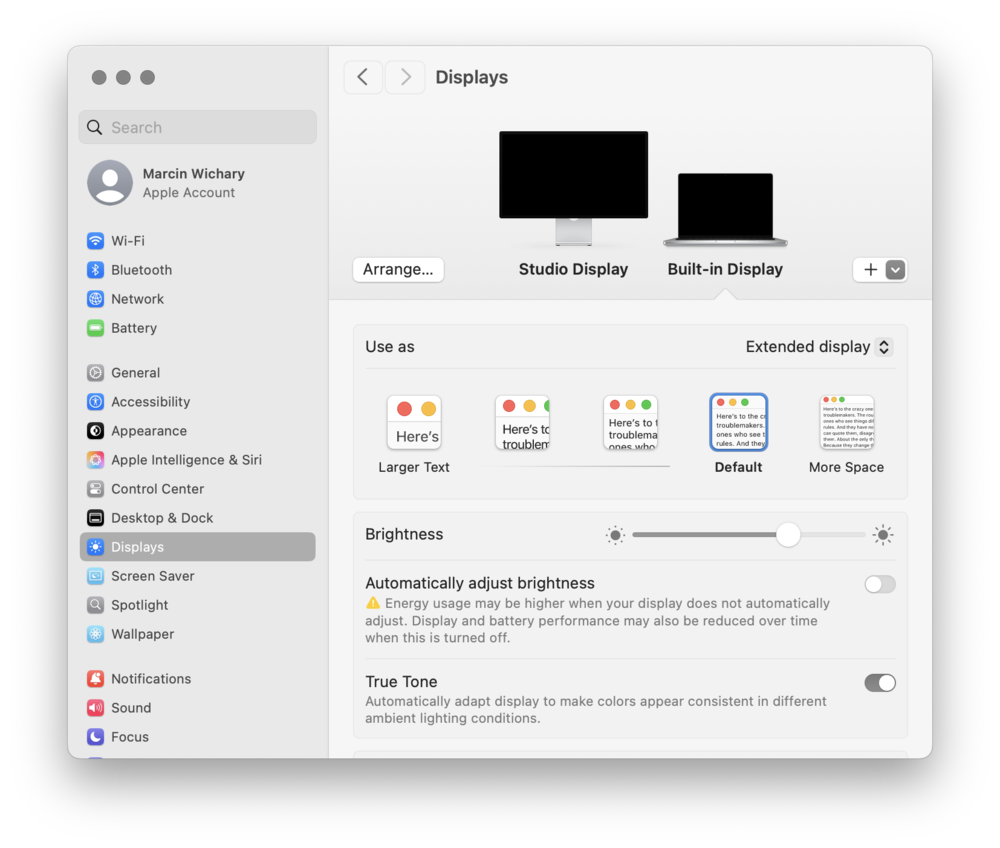Click the Displays sun icon in sidebar
This screenshot has height=848, width=1000.
[x=96, y=547]
